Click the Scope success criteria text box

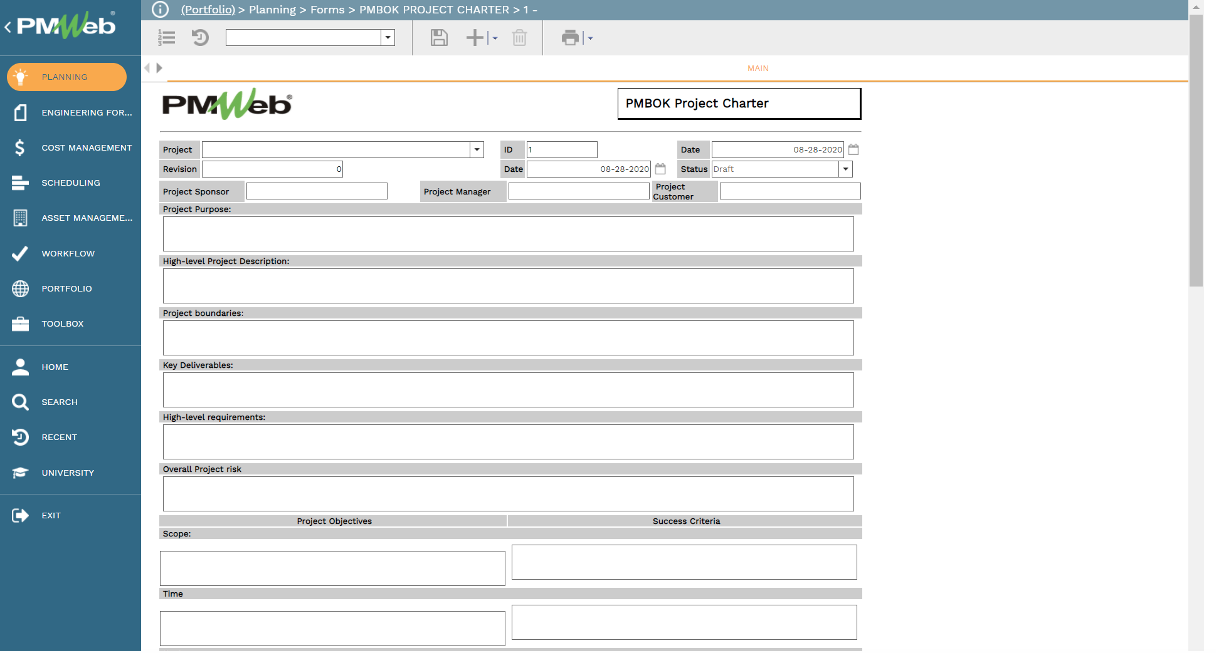(684, 562)
